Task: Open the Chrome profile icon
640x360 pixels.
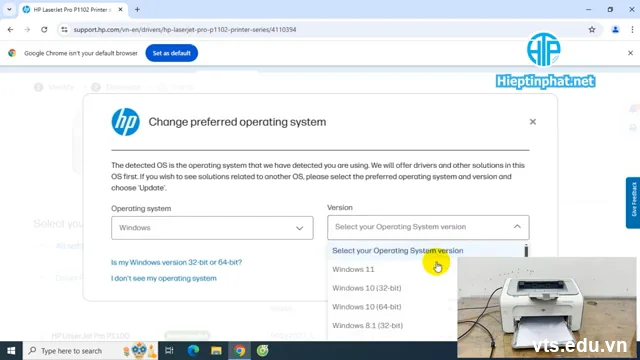Action: [615, 29]
